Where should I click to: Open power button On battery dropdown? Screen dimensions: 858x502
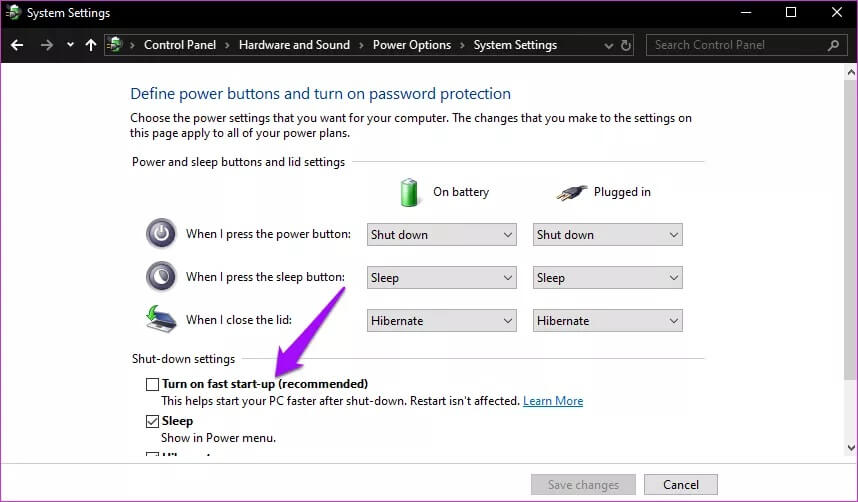coord(441,235)
